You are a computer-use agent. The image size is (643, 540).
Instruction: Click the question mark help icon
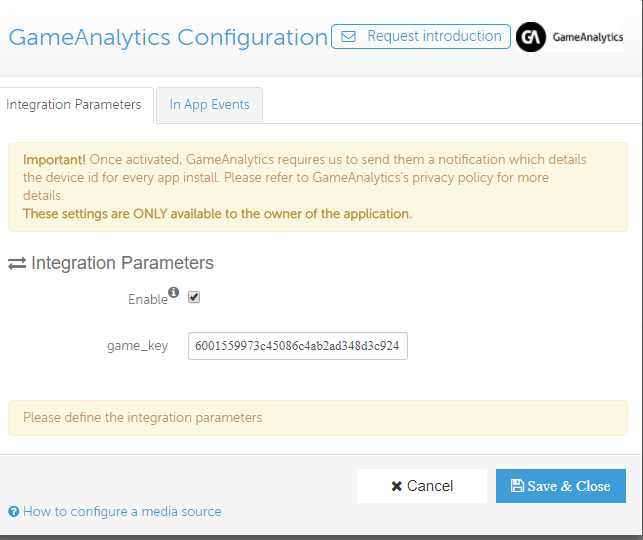tap(14, 512)
